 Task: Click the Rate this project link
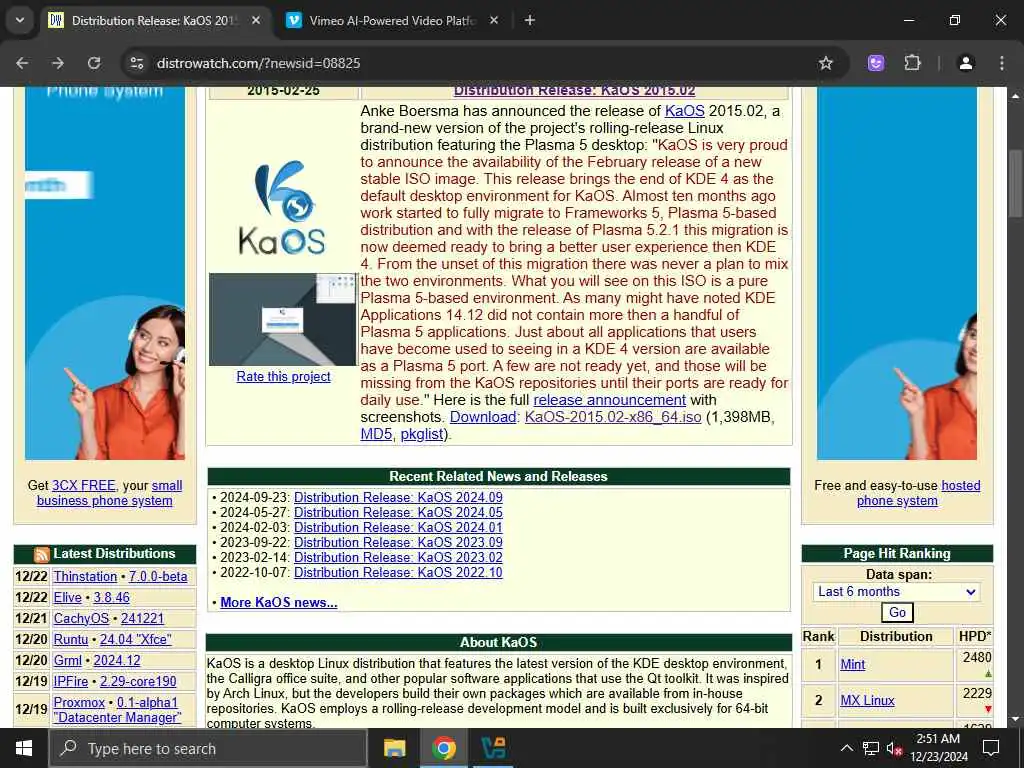pyautogui.click(x=283, y=377)
